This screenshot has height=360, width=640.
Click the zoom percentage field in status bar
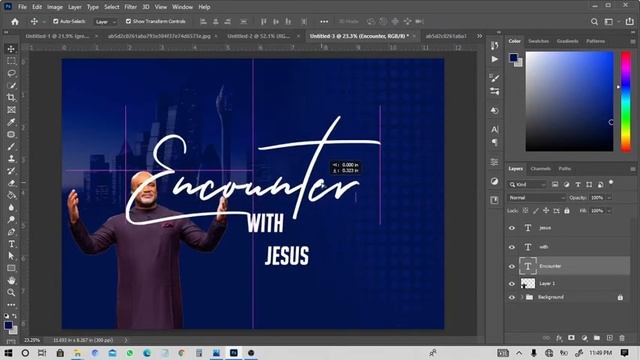pyautogui.click(x=32, y=340)
